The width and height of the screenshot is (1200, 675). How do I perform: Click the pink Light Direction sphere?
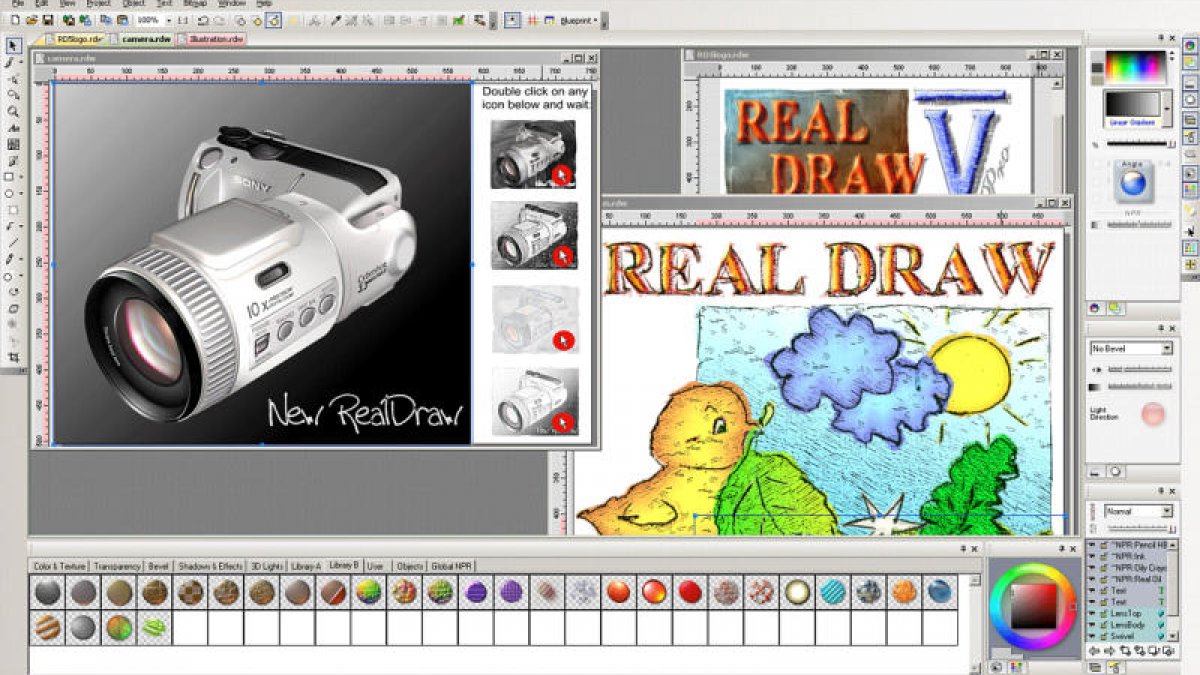pyautogui.click(x=1153, y=414)
